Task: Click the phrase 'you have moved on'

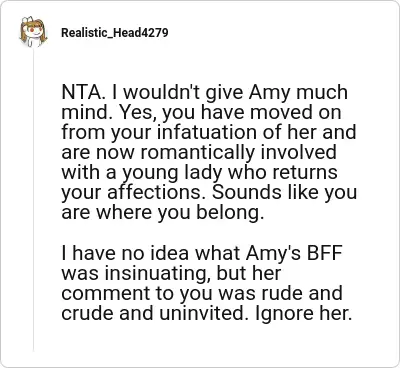Action: point(251,113)
